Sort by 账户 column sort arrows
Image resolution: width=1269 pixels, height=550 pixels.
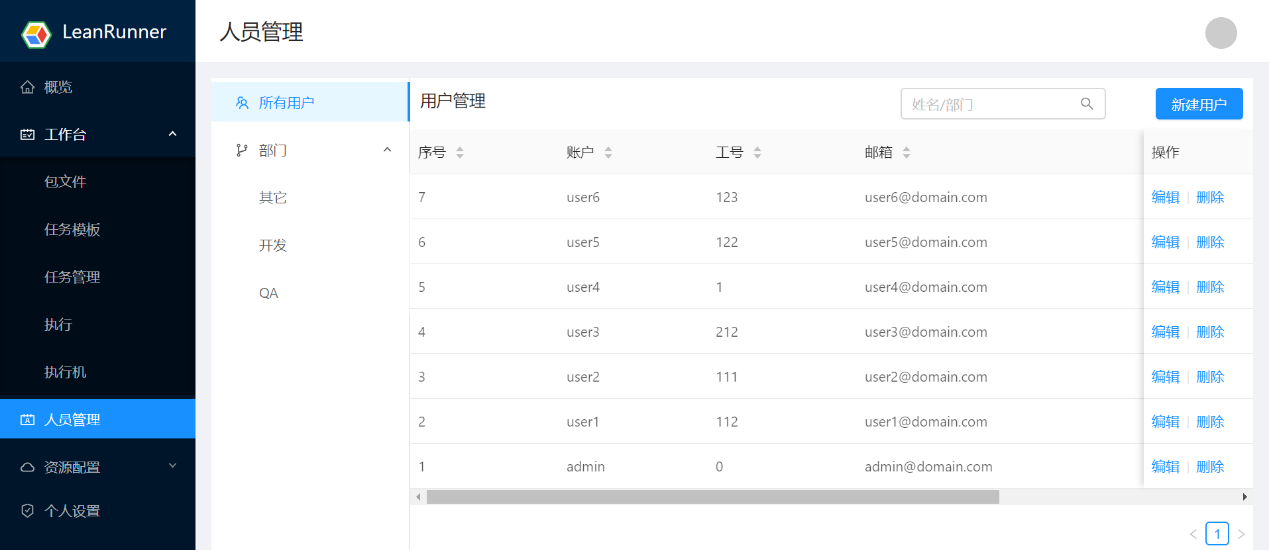pyautogui.click(x=608, y=153)
